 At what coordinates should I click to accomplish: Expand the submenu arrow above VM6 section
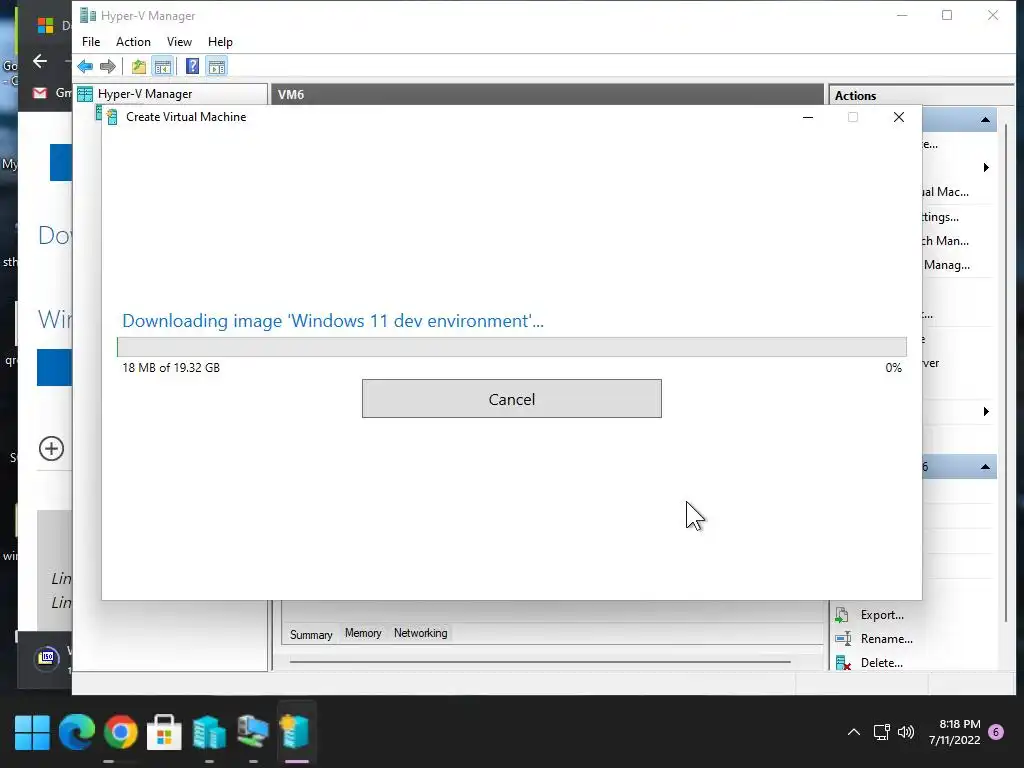(x=986, y=411)
